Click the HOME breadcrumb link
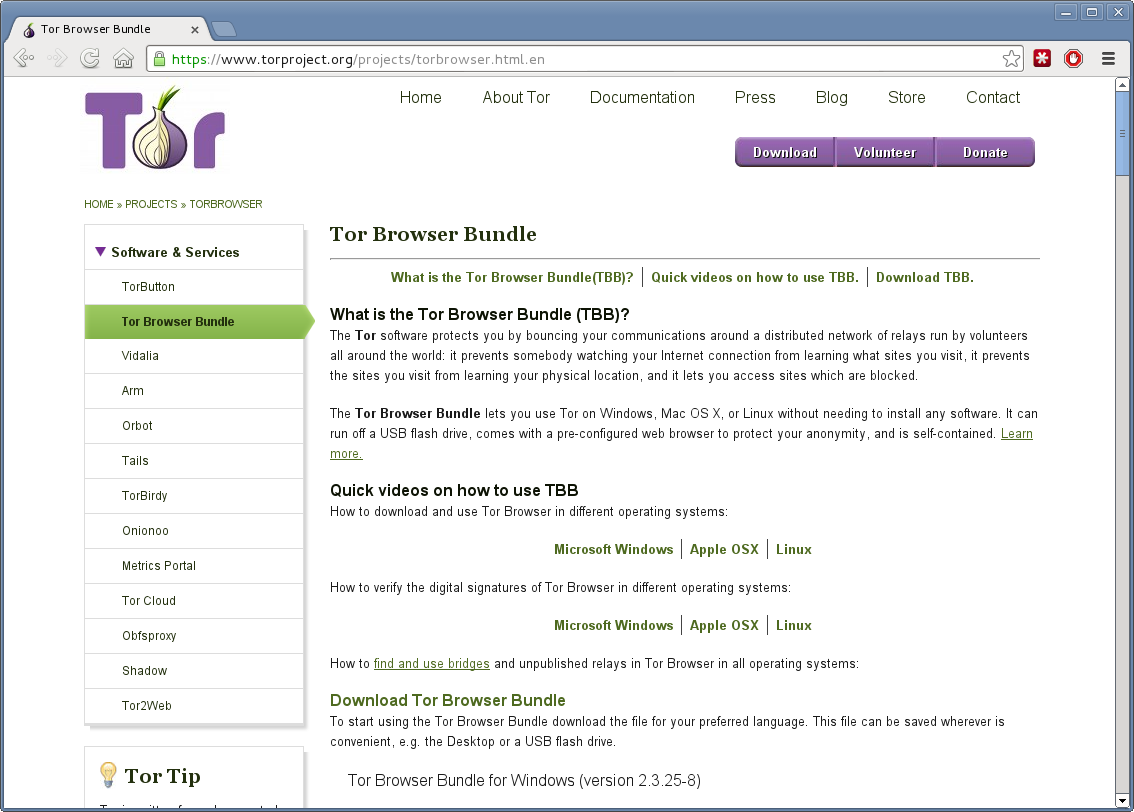Screen dimensions: 1134x812 point(98,205)
